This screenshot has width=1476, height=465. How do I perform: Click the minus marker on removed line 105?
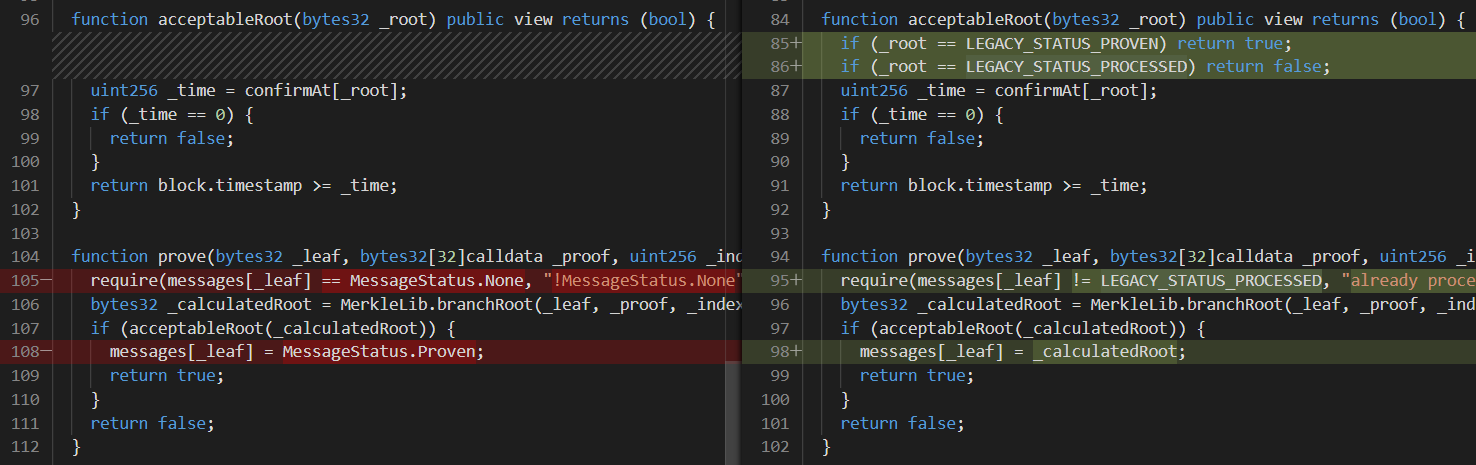pos(48,280)
